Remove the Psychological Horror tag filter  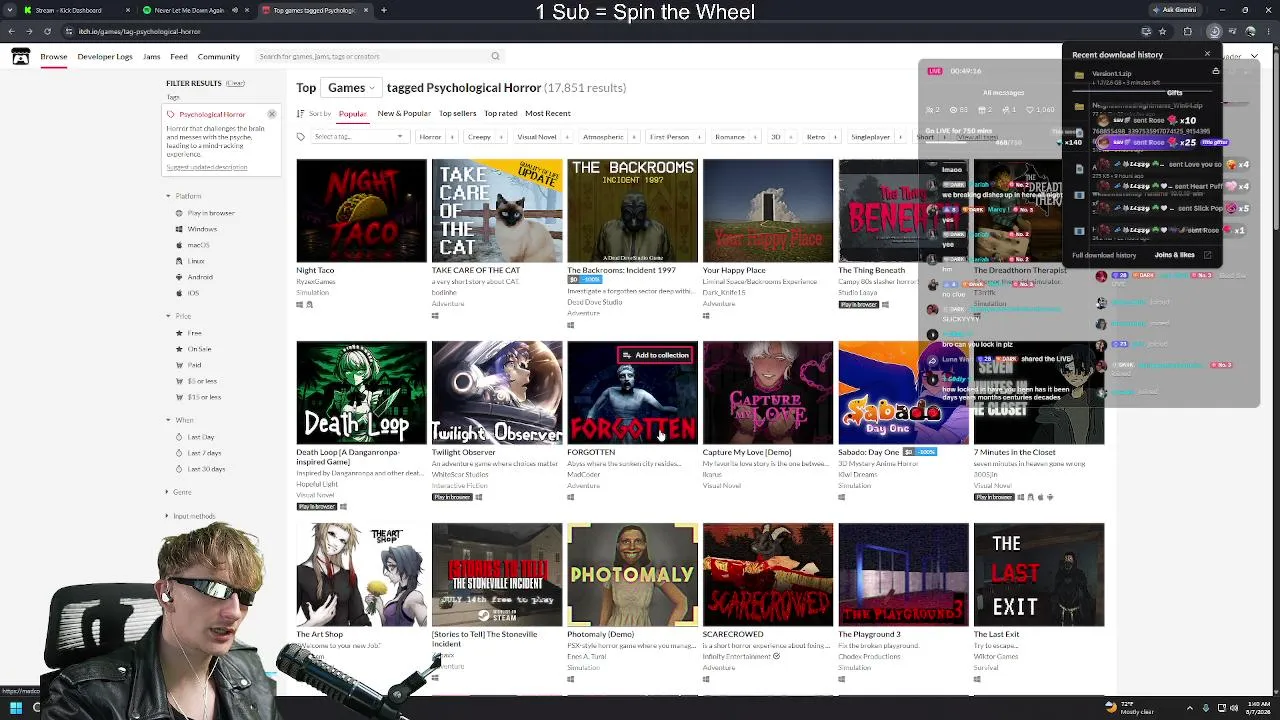271,114
